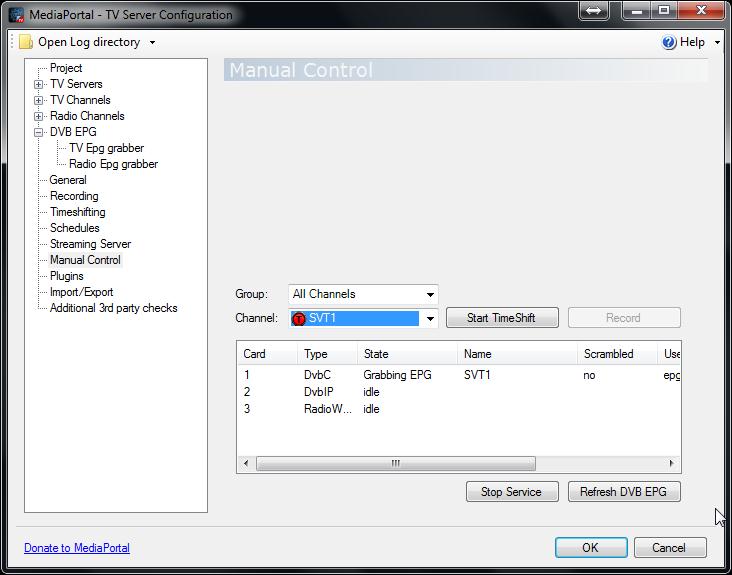Click the Open Log directory folder icon
Screen dimensions: 732x575
26,42
